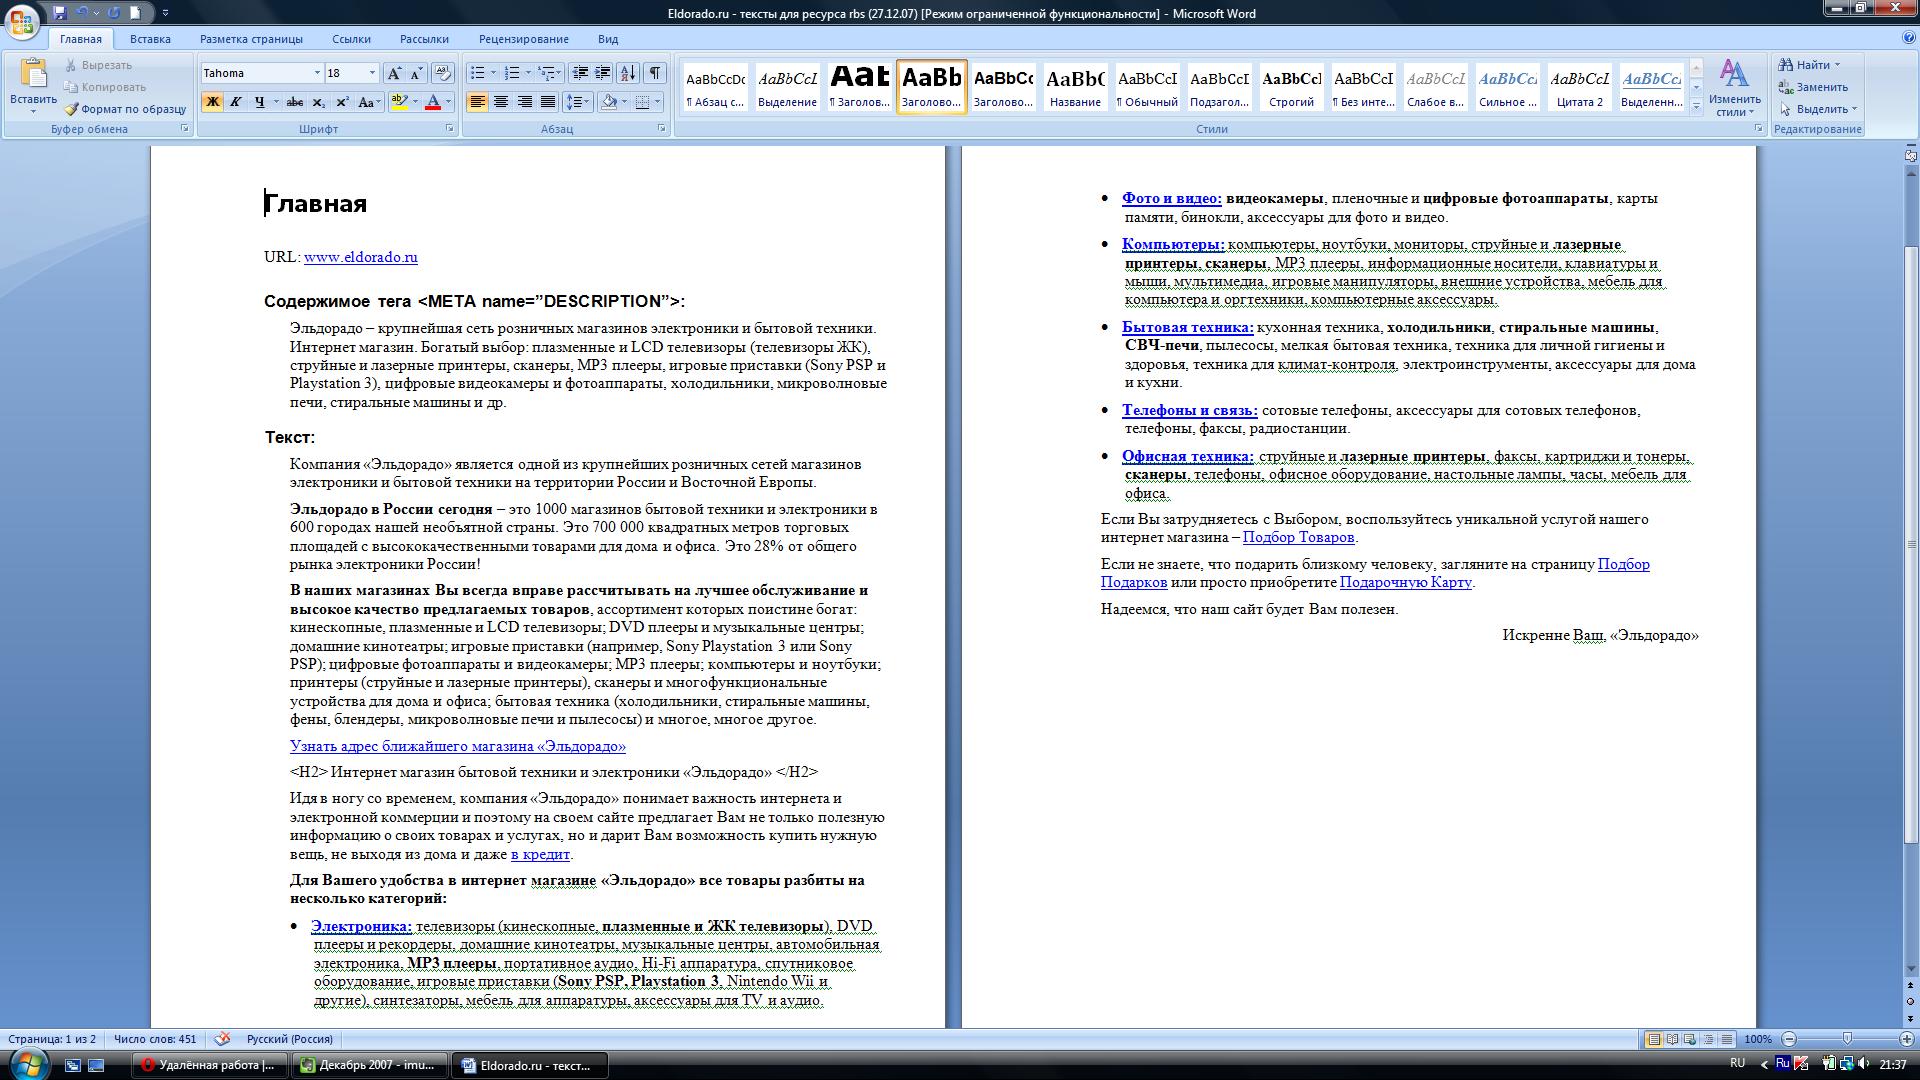
Task: Click the Paste (Вставить) clipboard icon
Action: (33, 75)
